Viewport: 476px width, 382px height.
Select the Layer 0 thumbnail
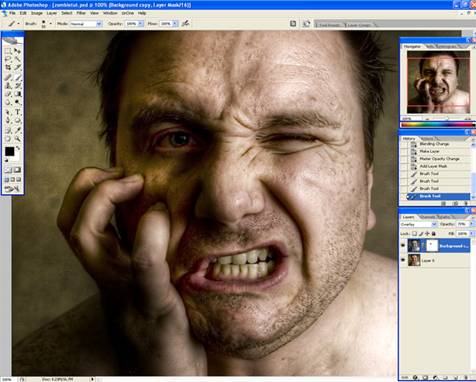tap(414, 260)
